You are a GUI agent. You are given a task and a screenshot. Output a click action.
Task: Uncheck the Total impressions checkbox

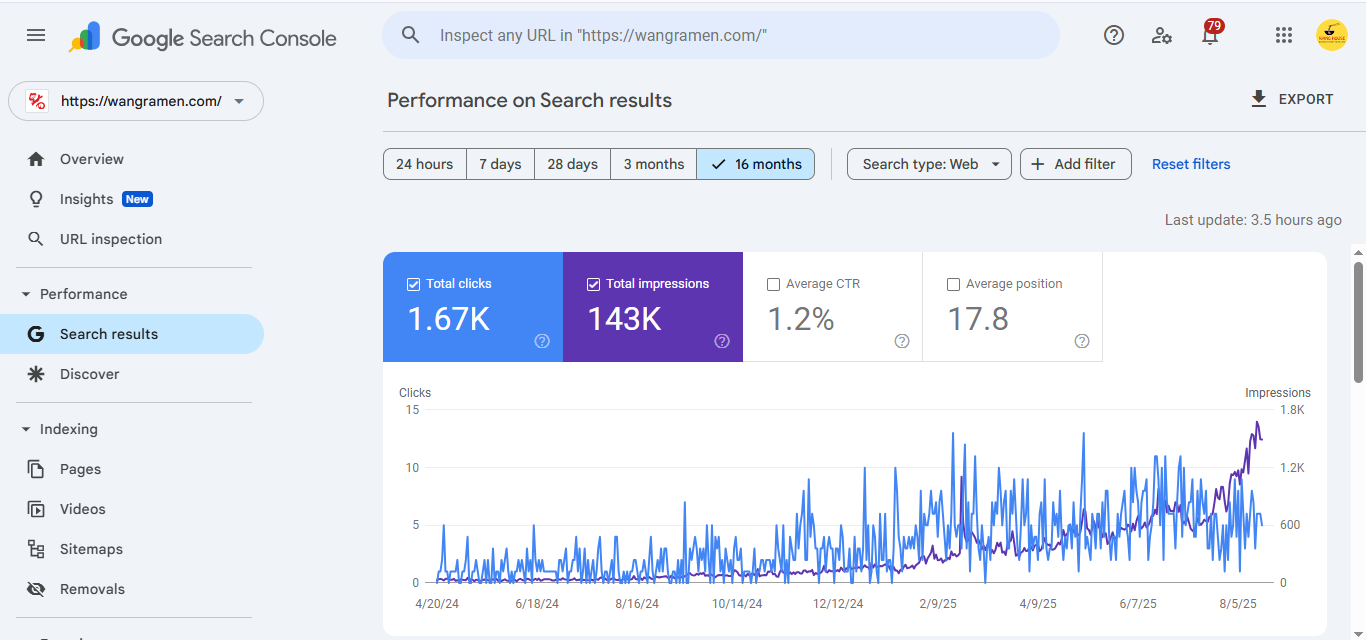click(x=593, y=284)
